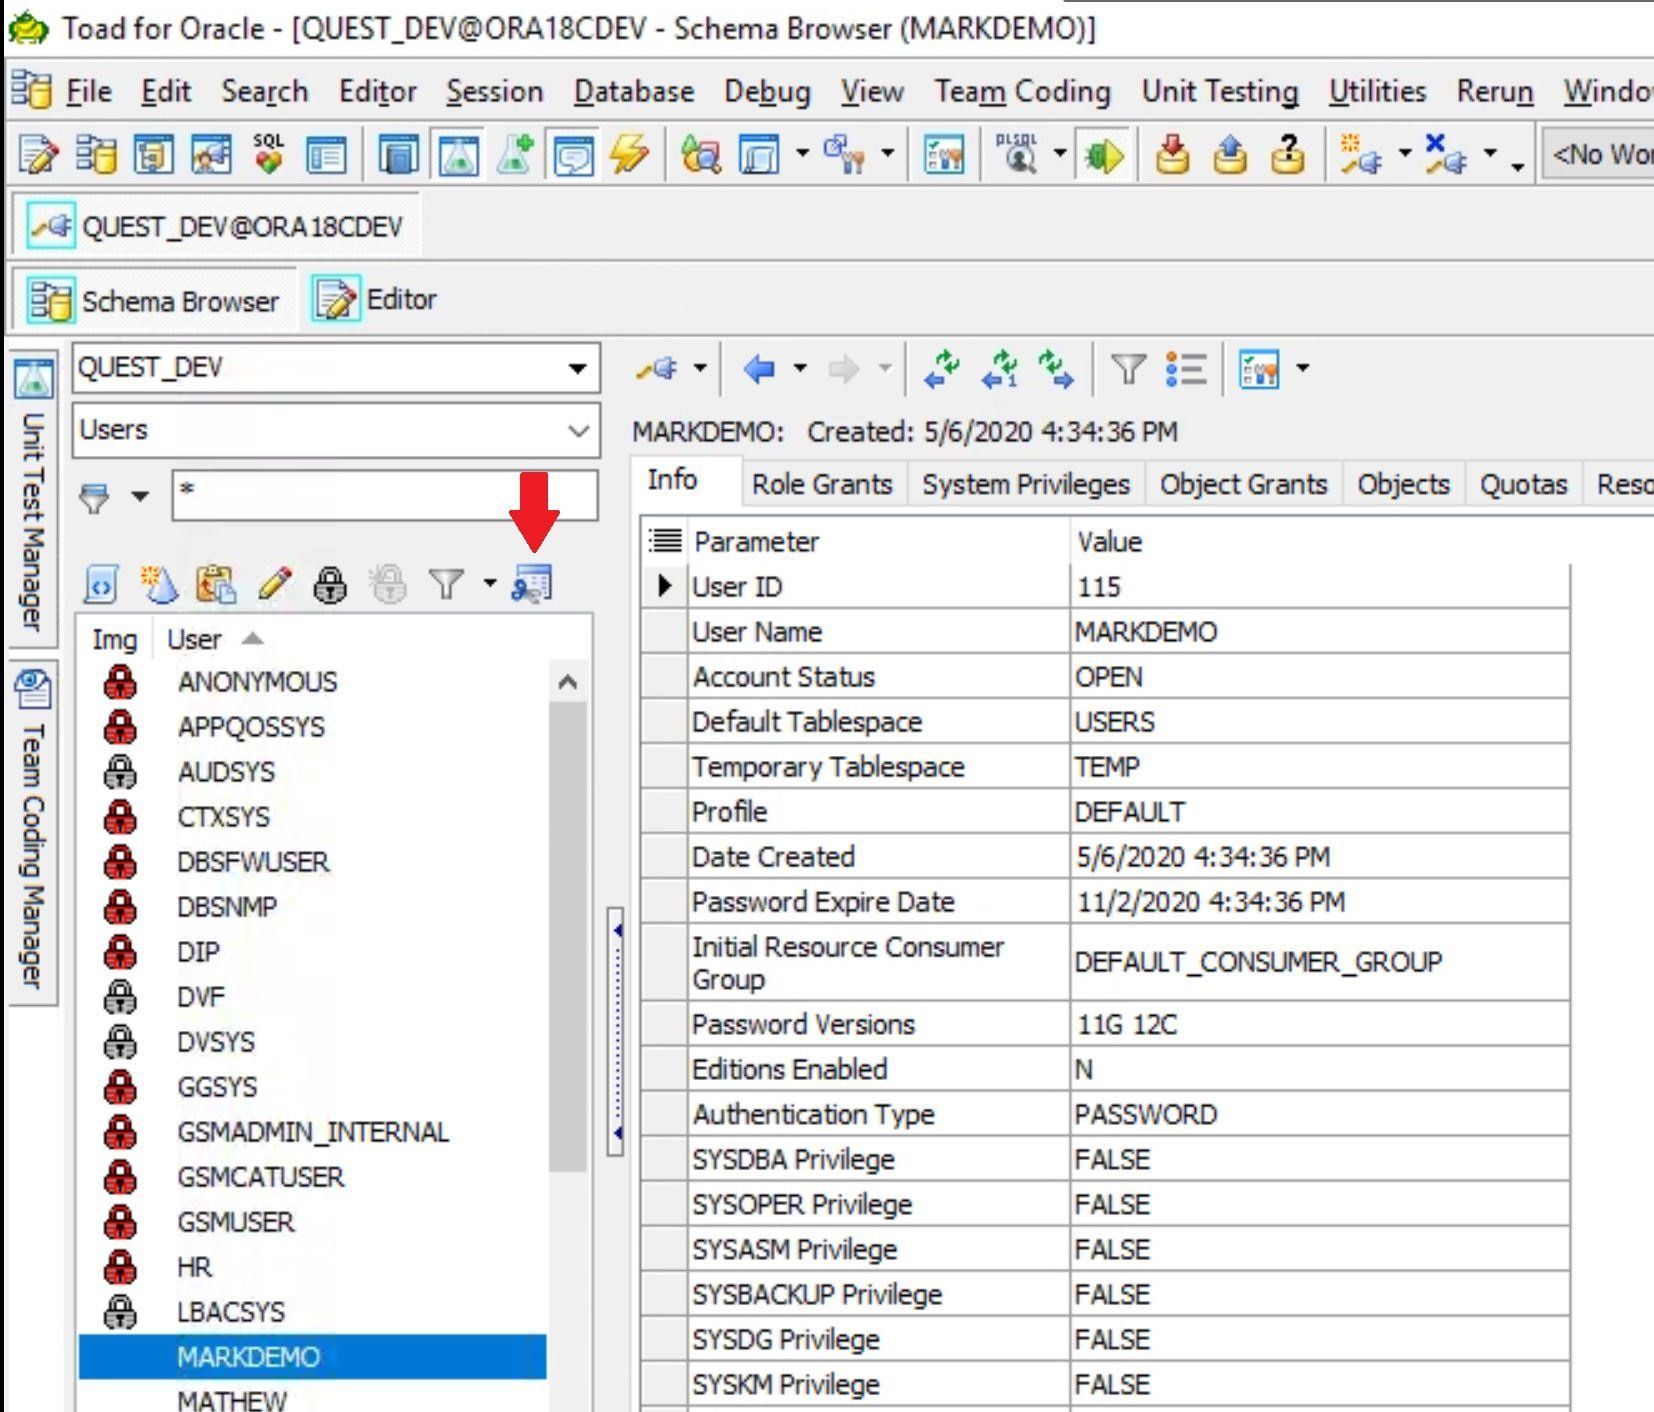Click the Create User flask icon
The image size is (1654, 1412).
tap(158, 584)
